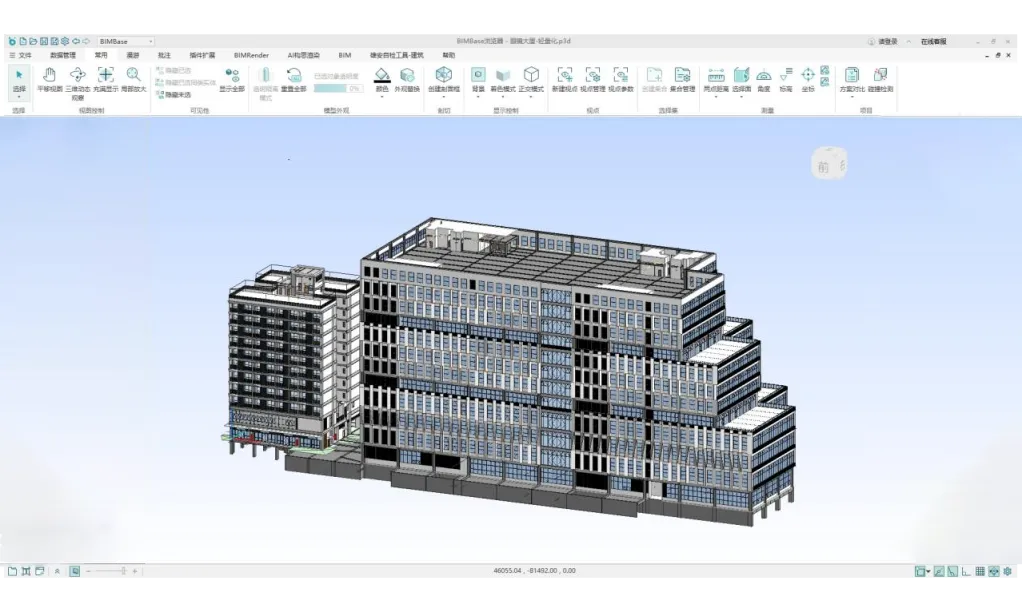Switch to the BIMRender ribbon tab
The height and width of the screenshot is (612, 1022).
[x=251, y=56]
